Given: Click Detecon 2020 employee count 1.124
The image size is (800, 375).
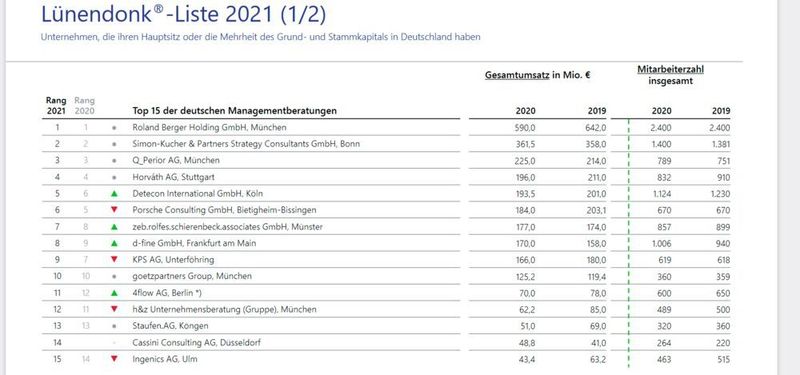Looking at the screenshot, I should click(662, 193).
